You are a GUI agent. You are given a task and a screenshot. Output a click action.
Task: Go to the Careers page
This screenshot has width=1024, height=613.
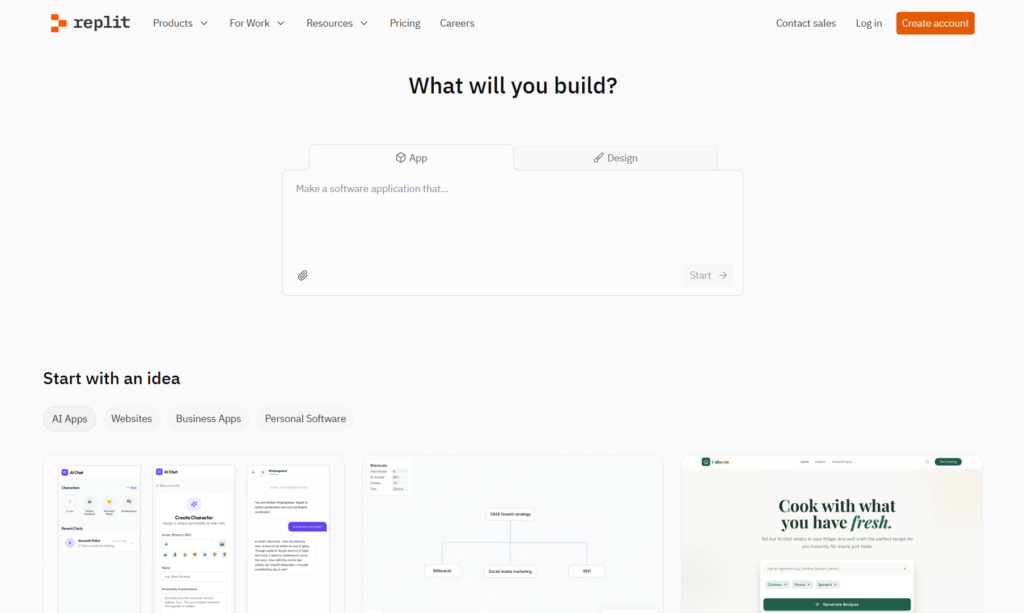[457, 23]
